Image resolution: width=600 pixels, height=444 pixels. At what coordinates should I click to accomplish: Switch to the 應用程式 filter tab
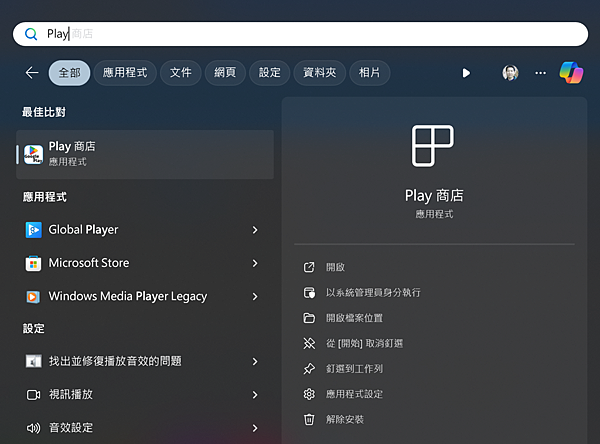point(125,73)
